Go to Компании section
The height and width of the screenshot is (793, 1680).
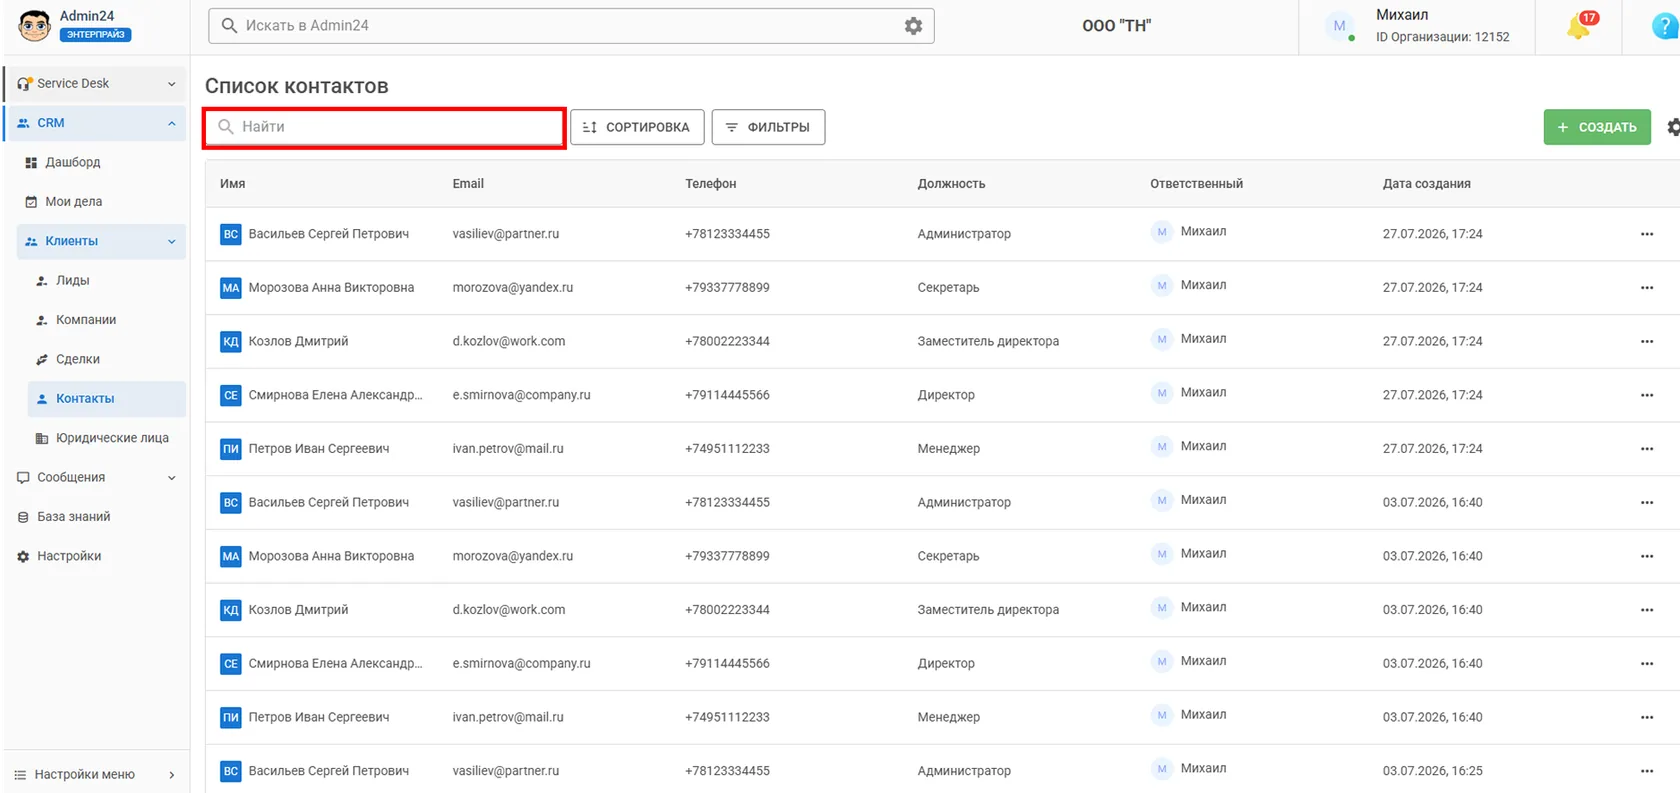coord(85,320)
